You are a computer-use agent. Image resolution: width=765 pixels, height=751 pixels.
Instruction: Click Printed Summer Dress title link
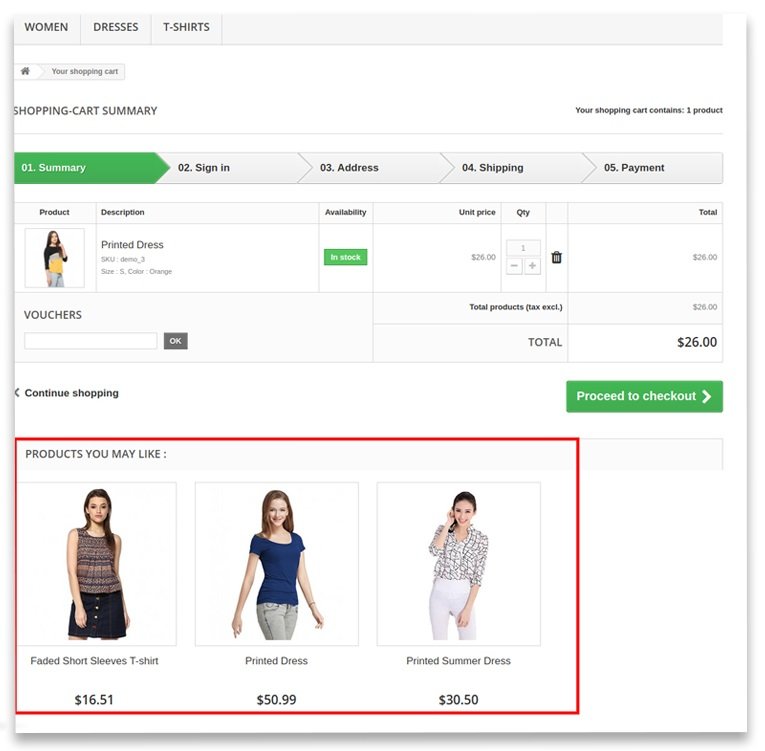click(459, 661)
